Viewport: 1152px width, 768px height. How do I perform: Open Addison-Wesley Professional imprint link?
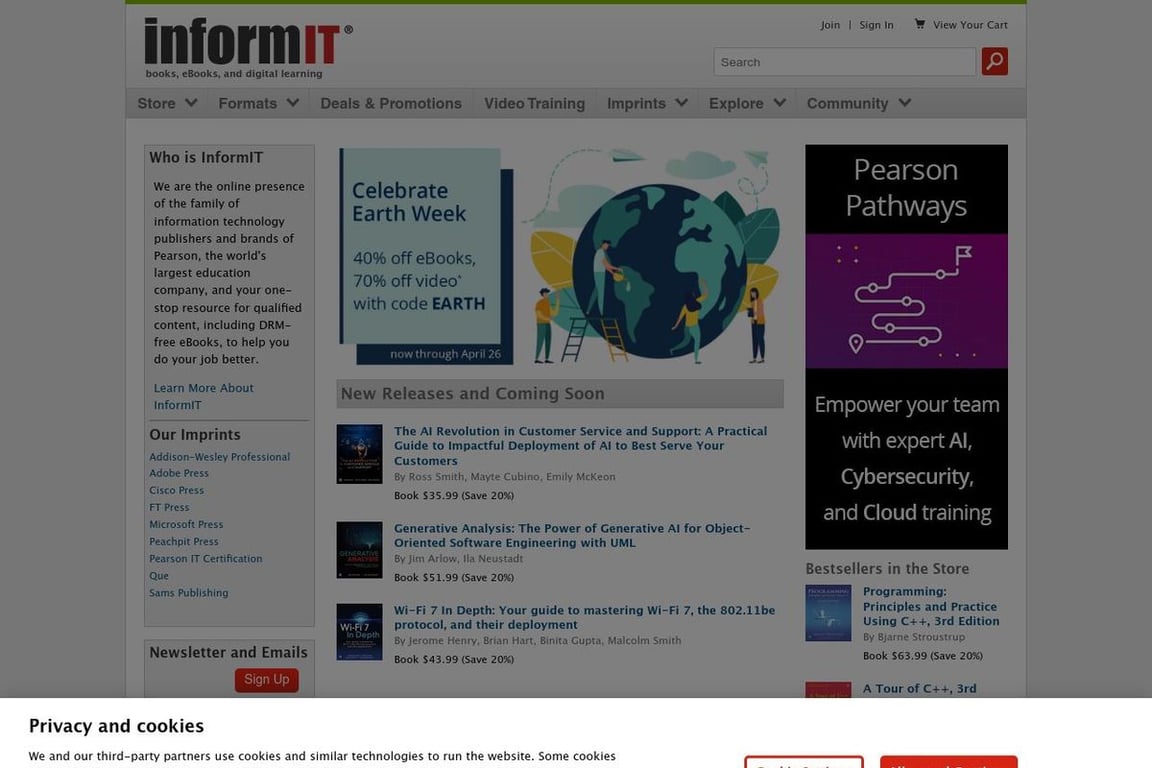point(220,456)
